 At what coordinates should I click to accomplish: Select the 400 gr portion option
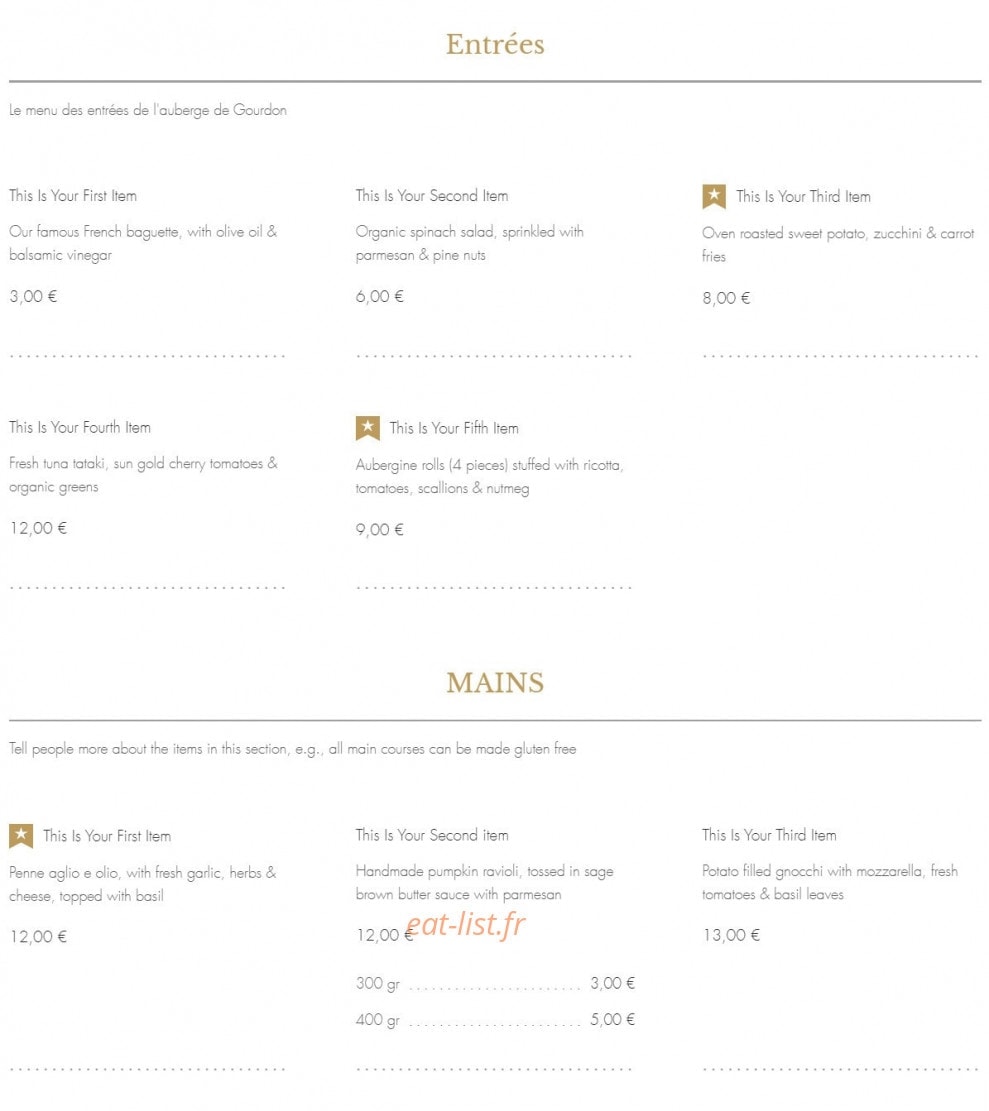coord(495,1020)
